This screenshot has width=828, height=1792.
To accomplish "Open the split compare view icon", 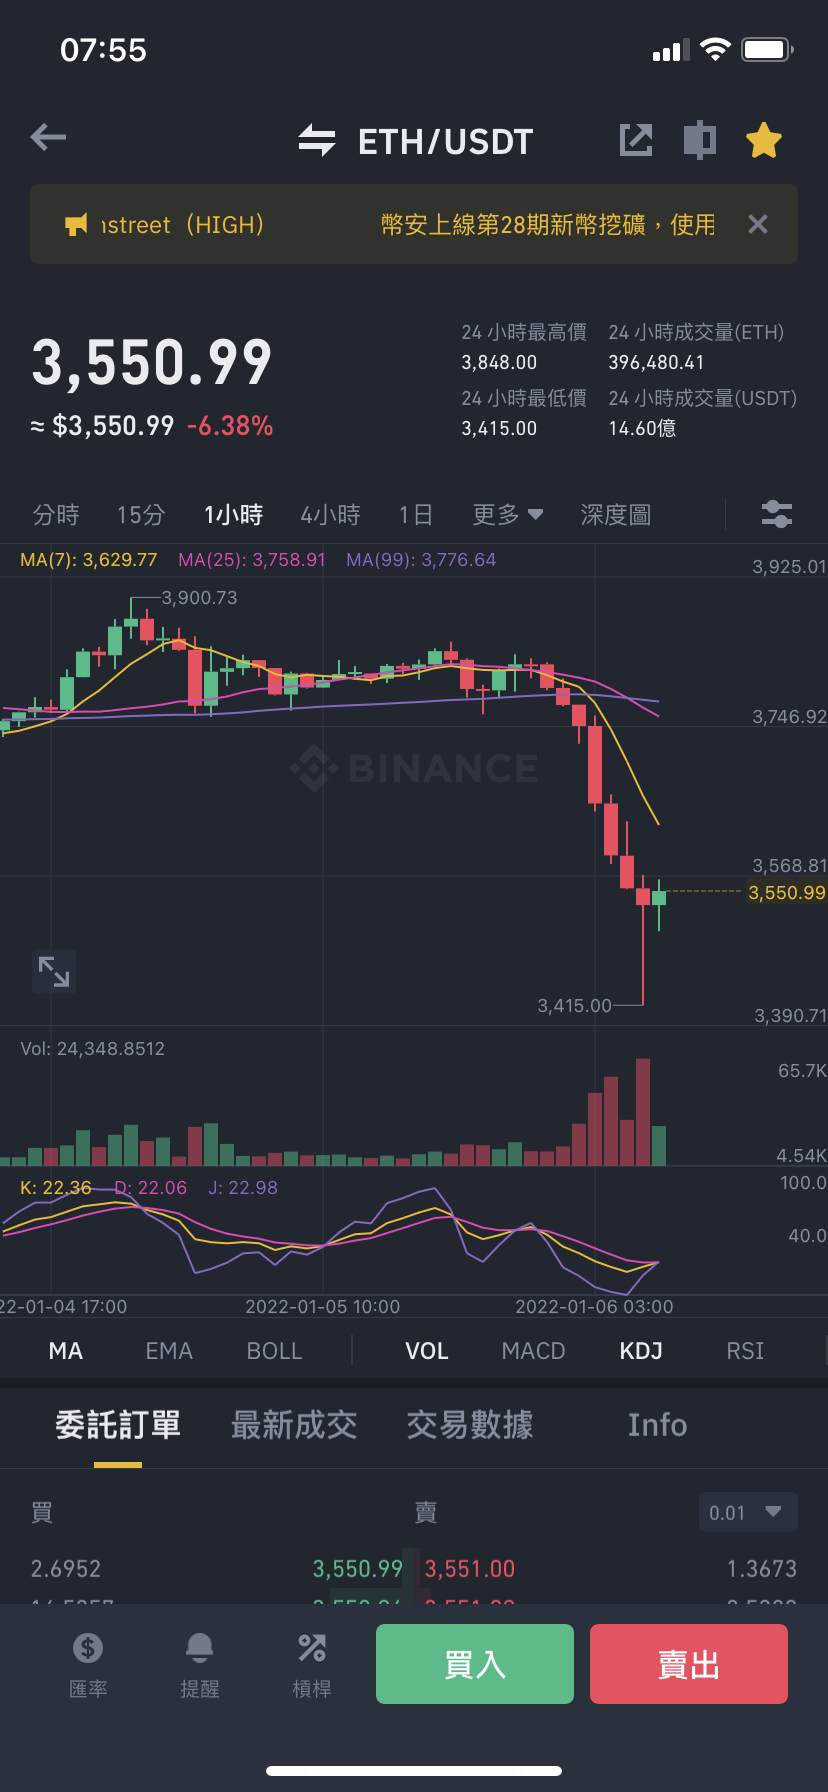I will tap(700, 140).
